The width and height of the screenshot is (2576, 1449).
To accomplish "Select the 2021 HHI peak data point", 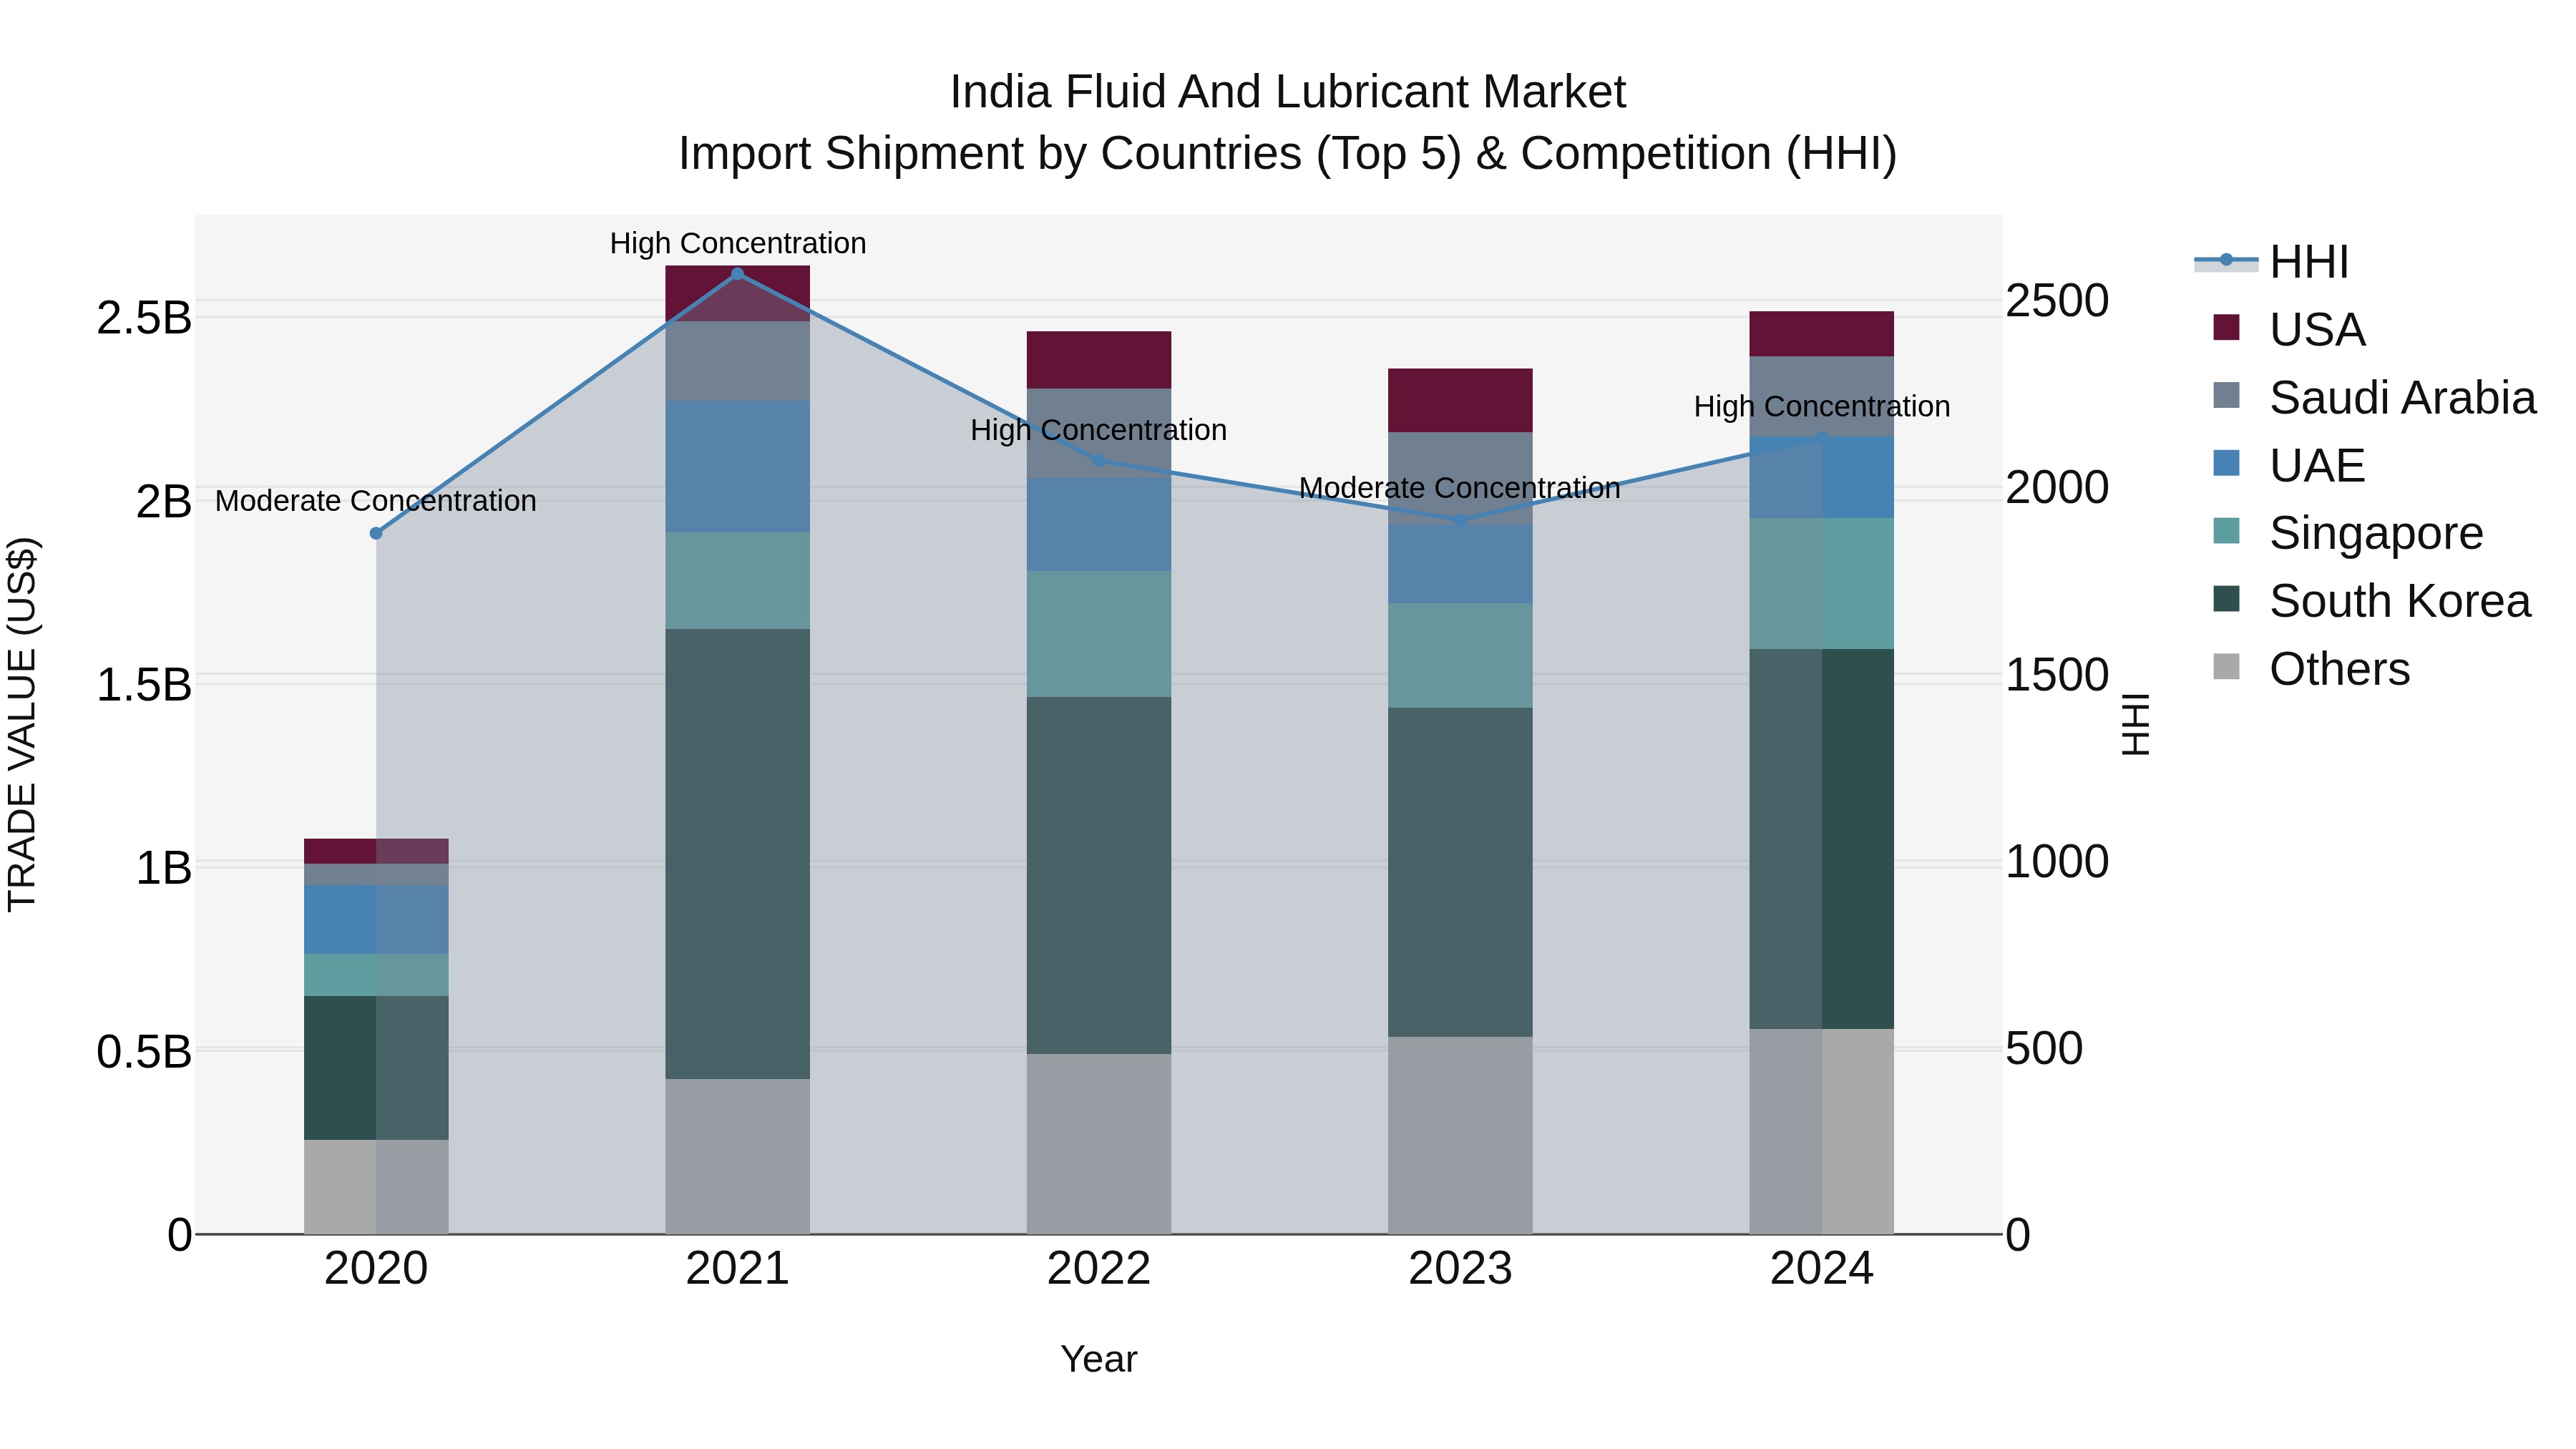I will (738, 274).
